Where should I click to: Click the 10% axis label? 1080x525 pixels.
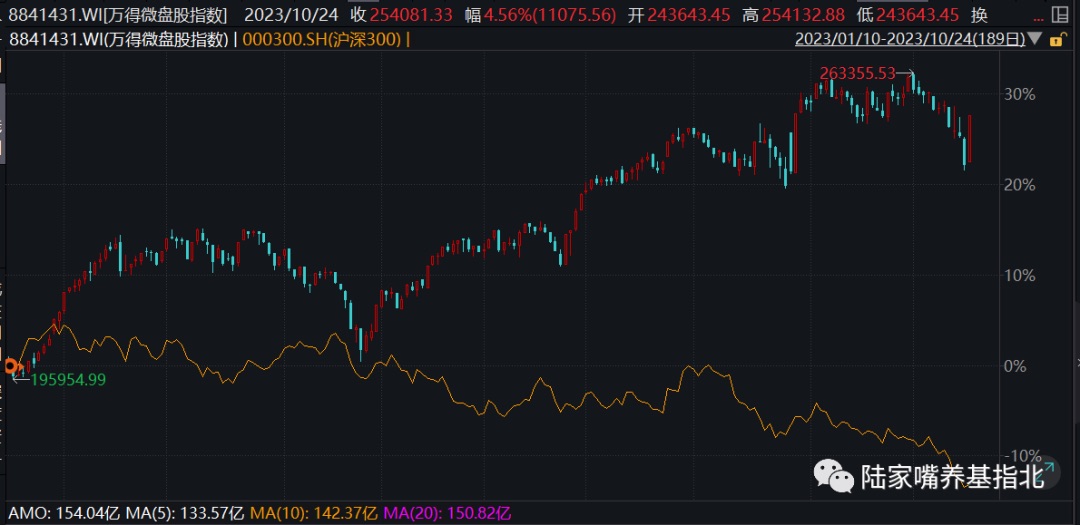click(x=1019, y=276)
